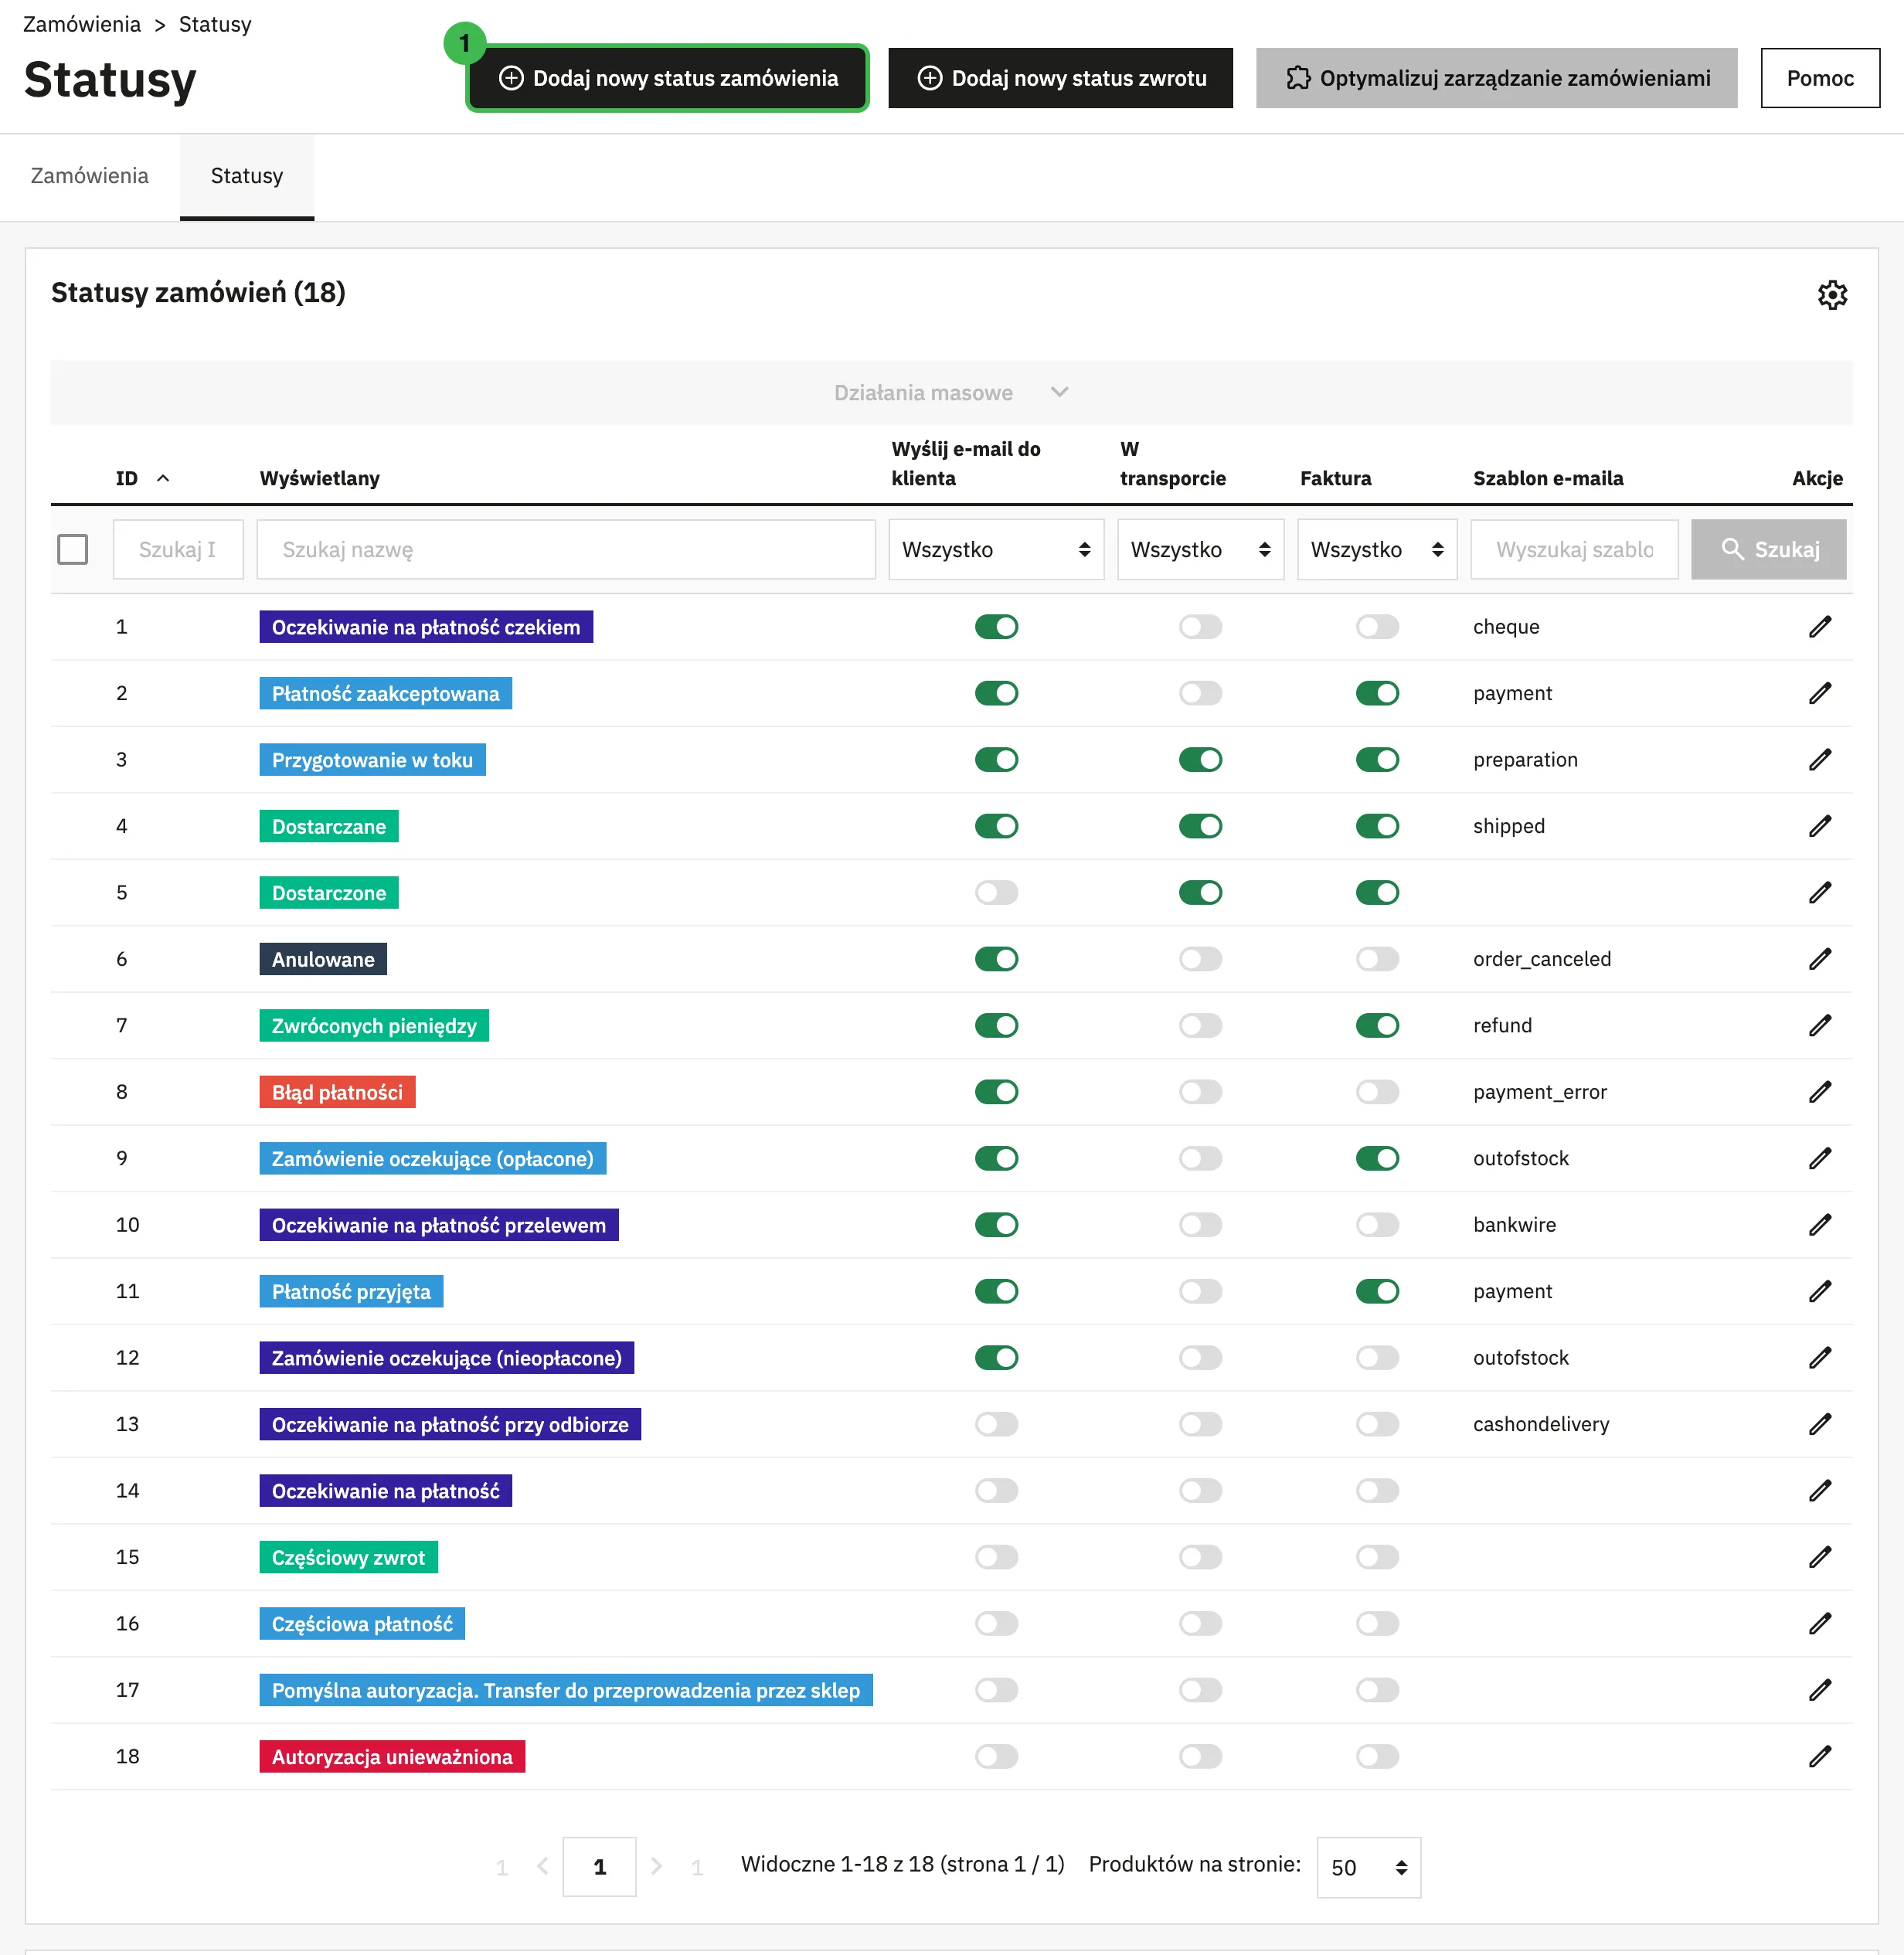Click 'Dodaj nowy status zamówienia' button

(x=667, y=78)
